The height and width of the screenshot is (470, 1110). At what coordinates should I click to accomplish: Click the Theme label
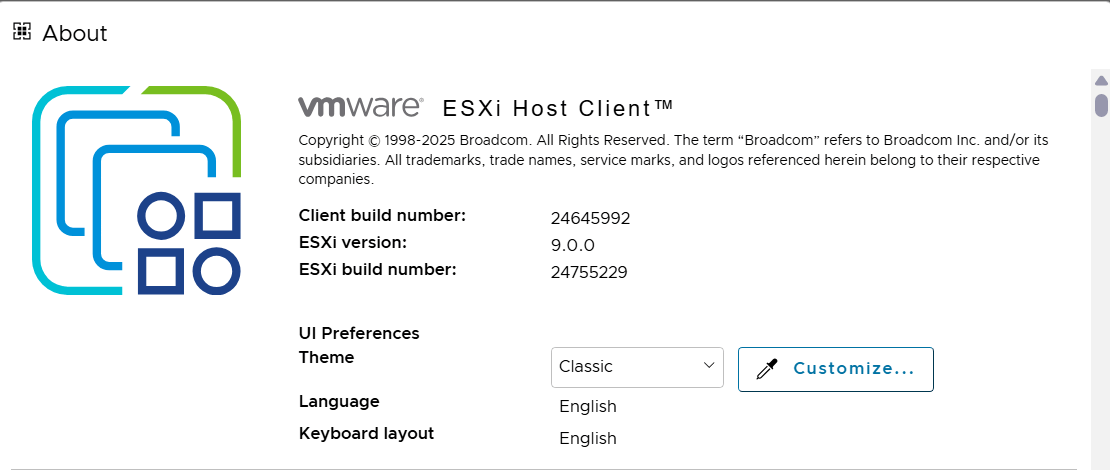tap(326, 358)
